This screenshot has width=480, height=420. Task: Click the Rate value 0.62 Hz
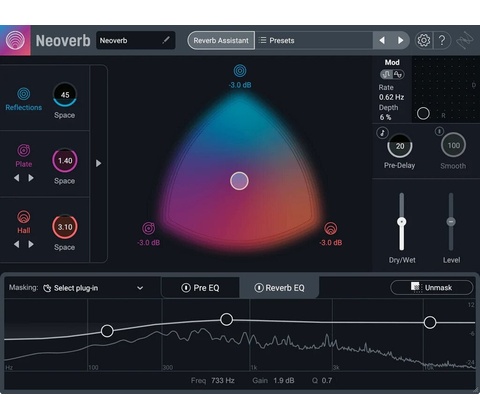391,97
